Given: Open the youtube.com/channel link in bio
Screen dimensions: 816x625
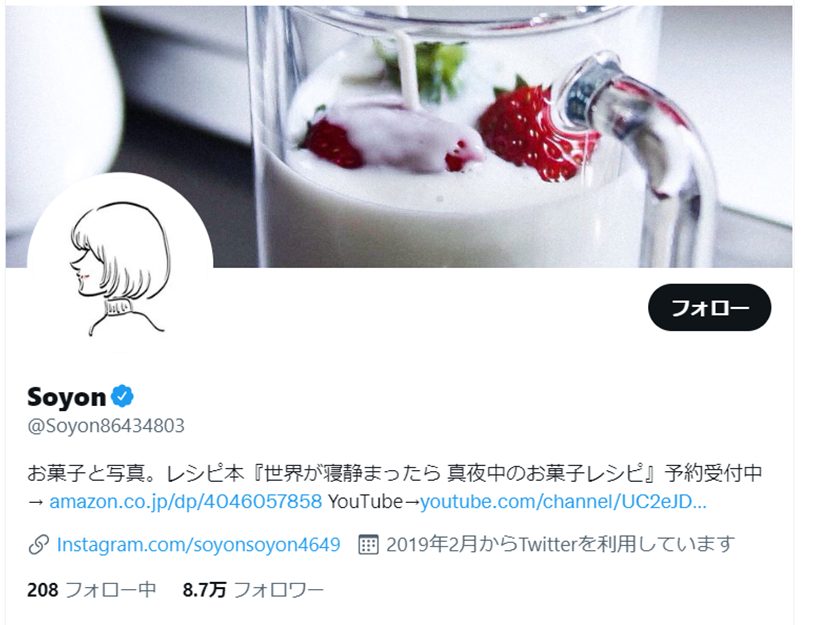Looking at the screenshot, I should 563,501.
